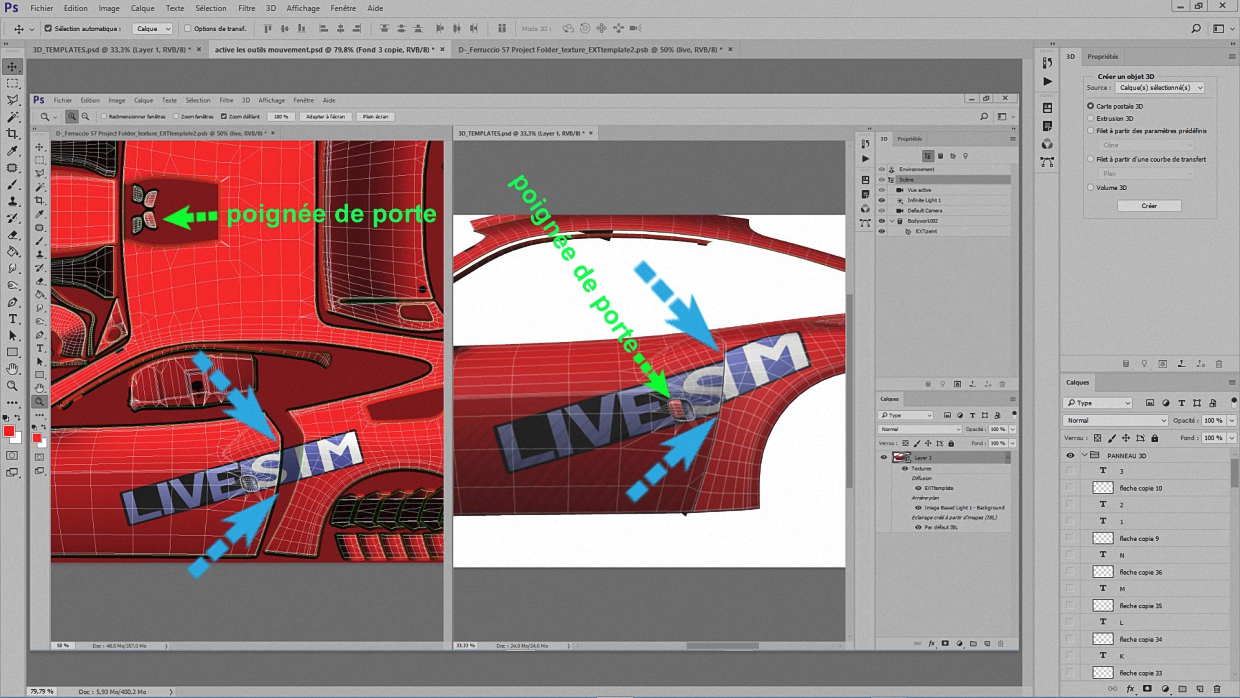Select the Clone Stamp tool in the outer toolbox

click(13, 201)
